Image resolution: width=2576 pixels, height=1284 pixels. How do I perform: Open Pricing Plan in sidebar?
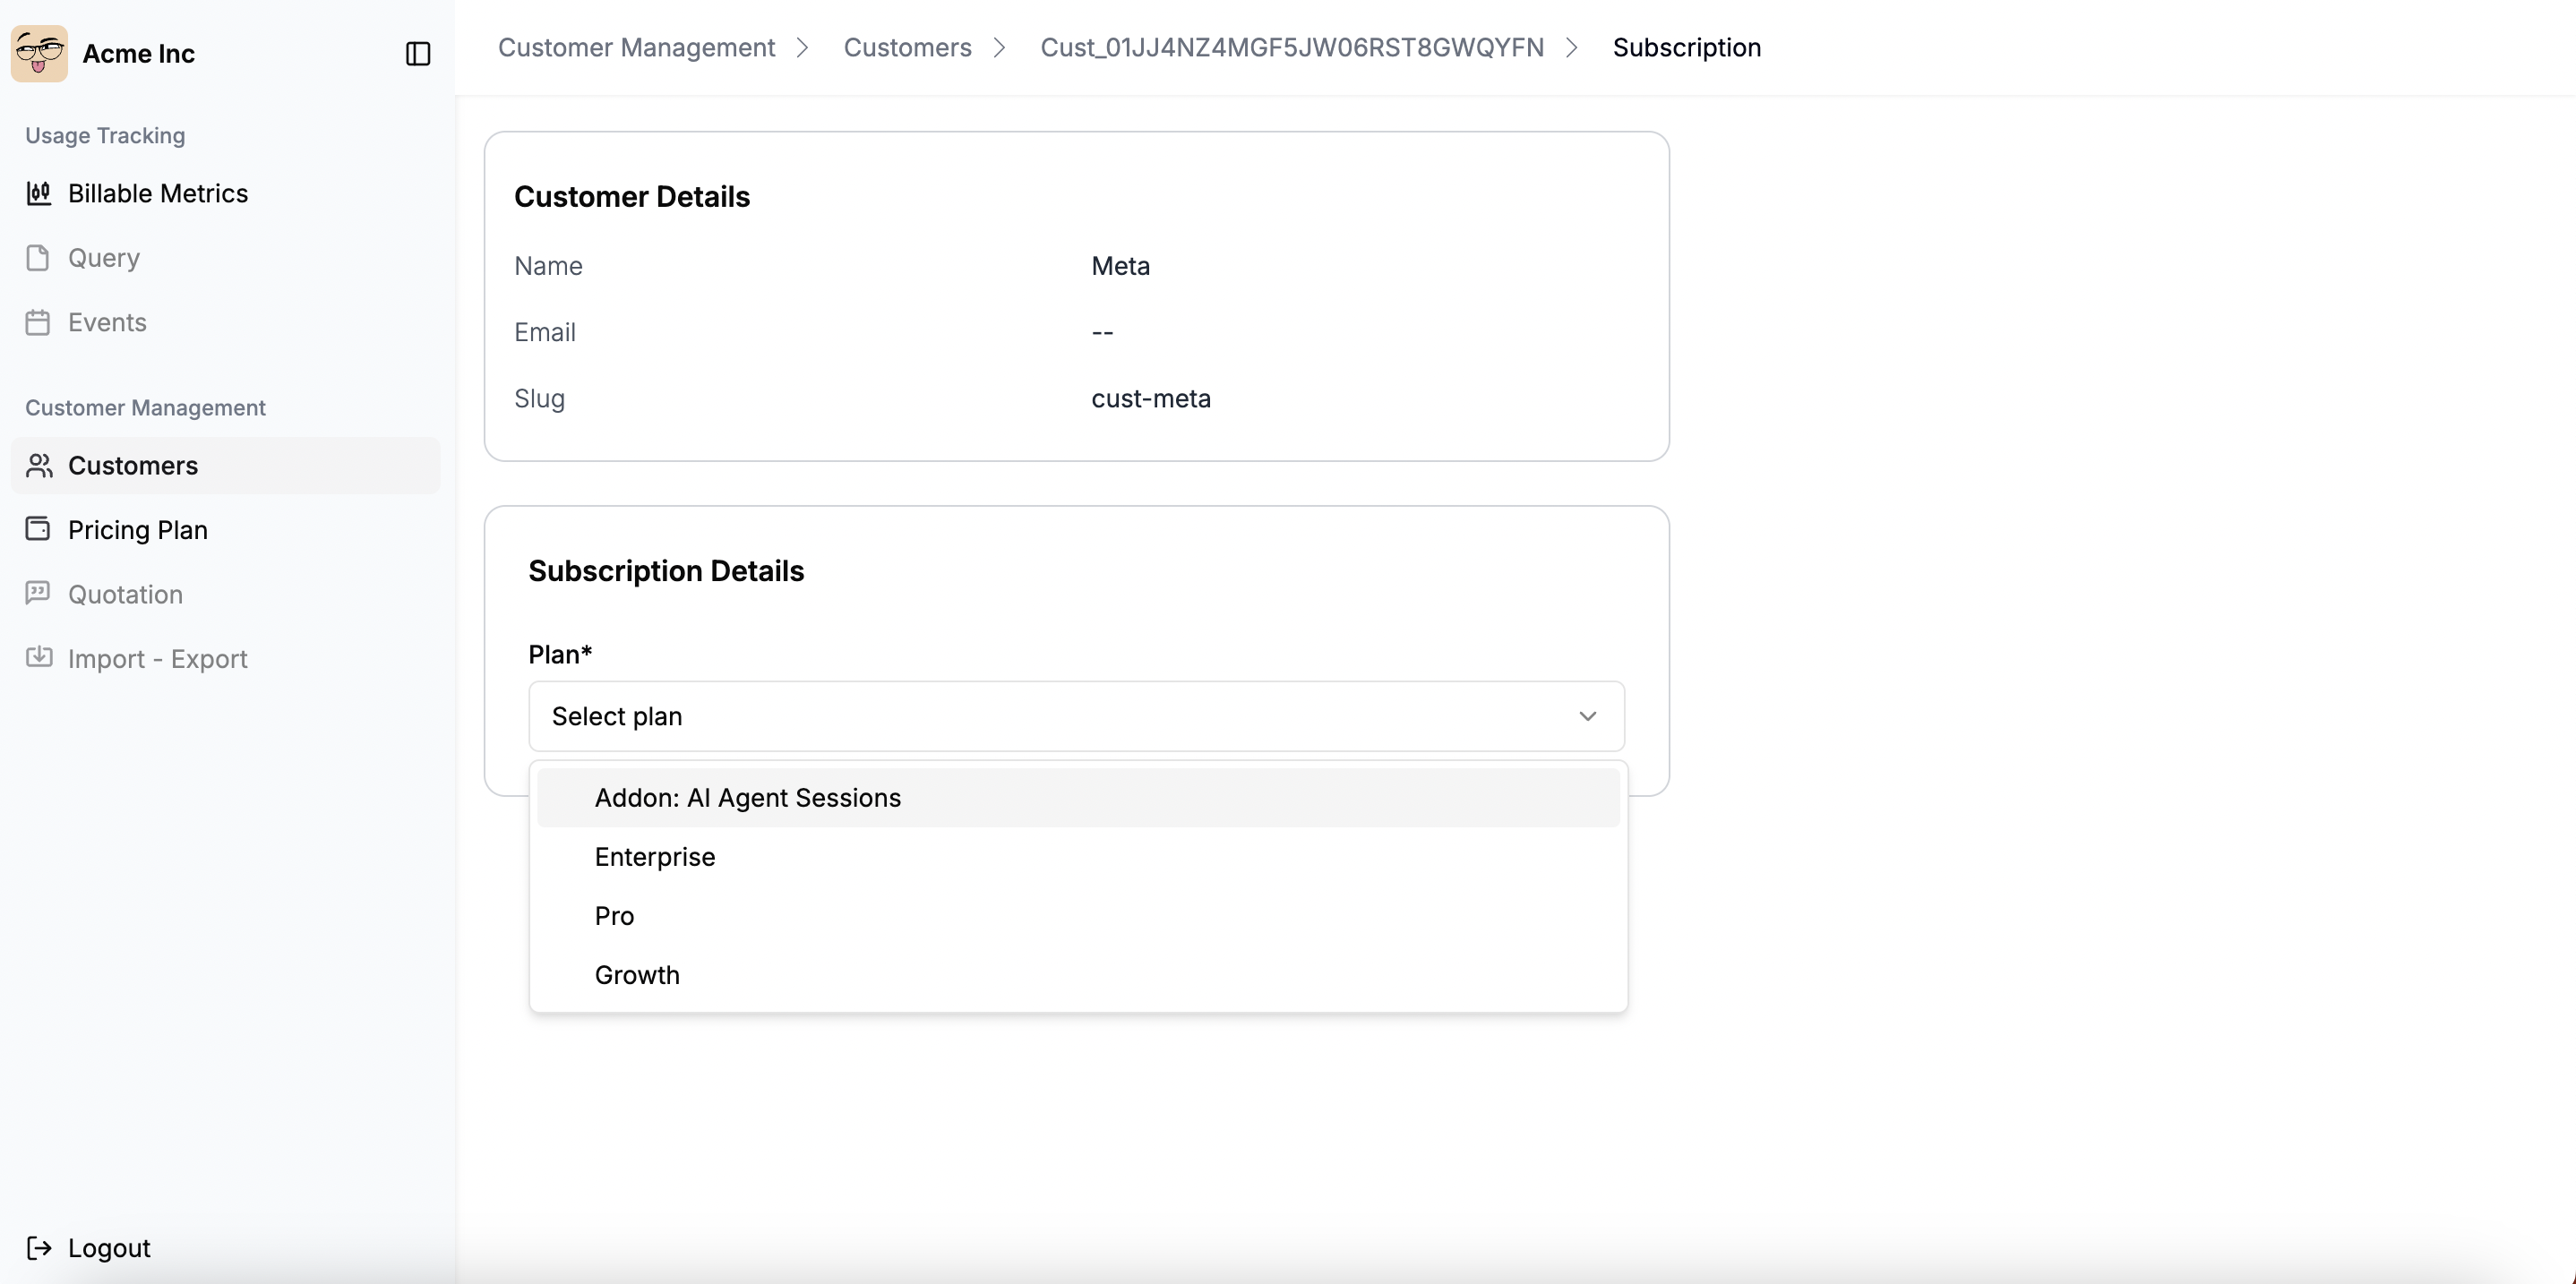coord(138,529)
